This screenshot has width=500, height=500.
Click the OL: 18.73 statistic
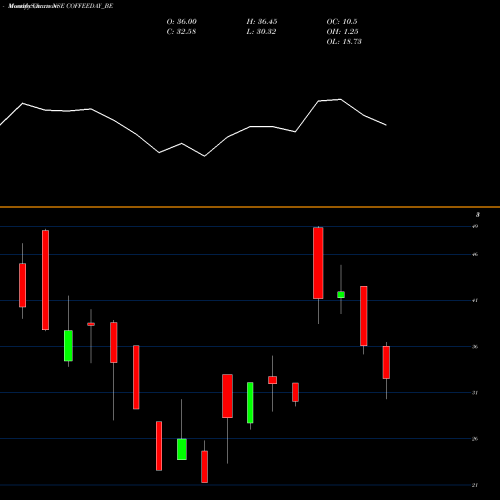[x=344, y=42]
